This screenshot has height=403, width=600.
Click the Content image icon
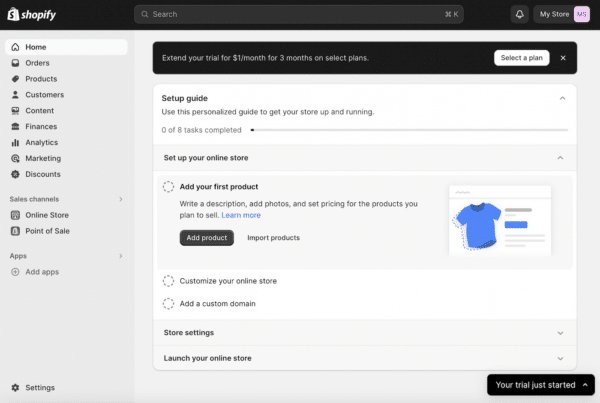[x=15, y=111]
